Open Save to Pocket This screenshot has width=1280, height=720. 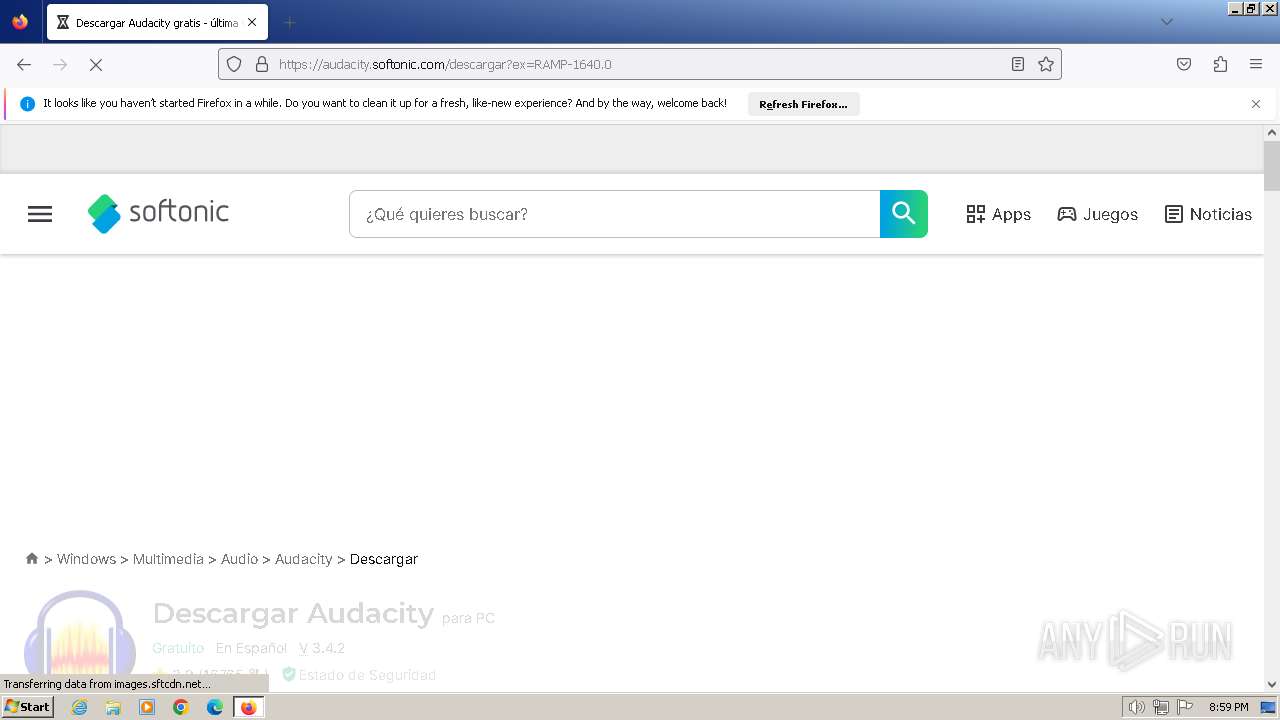(x=1184, y=64)
